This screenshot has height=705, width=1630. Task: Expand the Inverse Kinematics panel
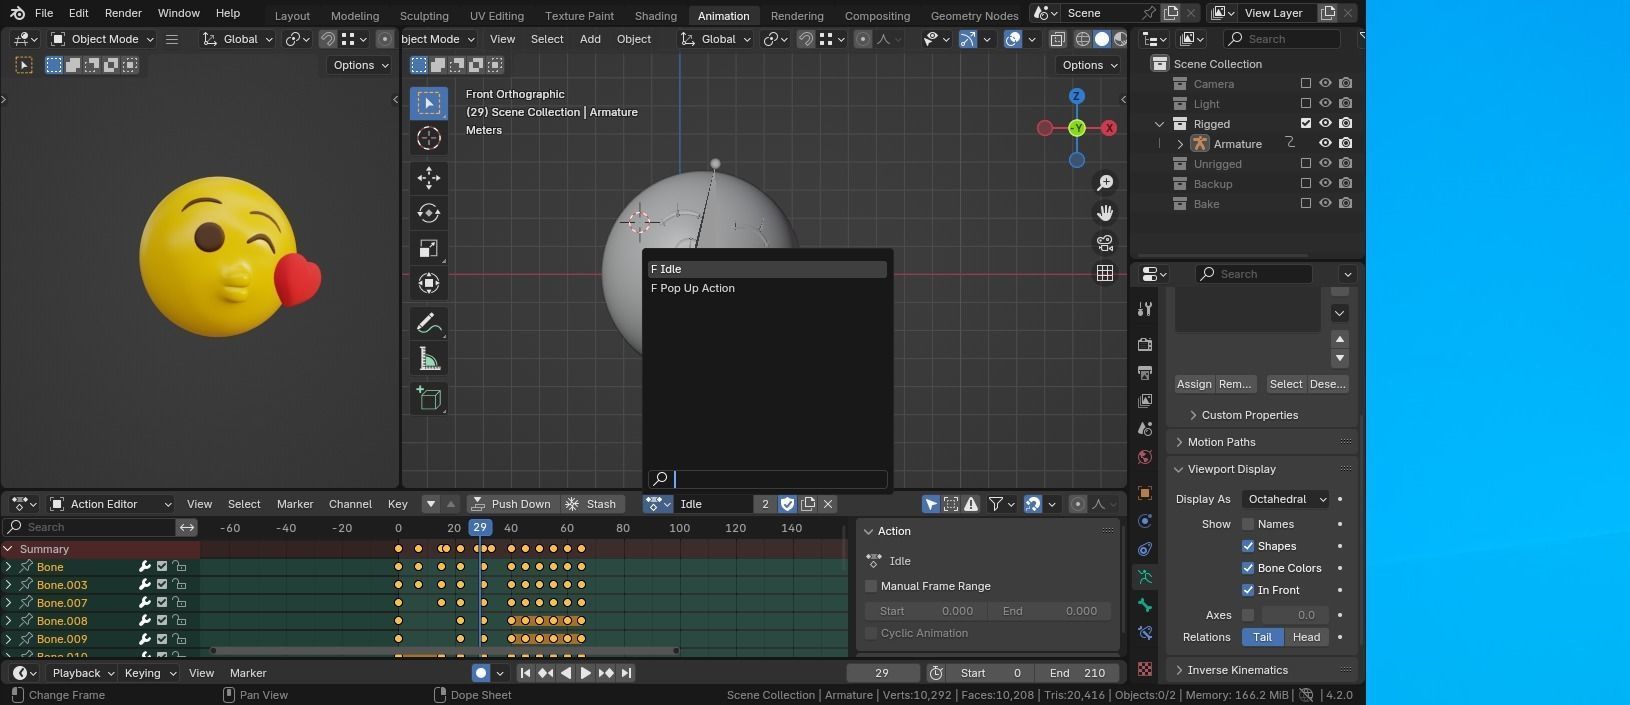(x=1236, y=670)
